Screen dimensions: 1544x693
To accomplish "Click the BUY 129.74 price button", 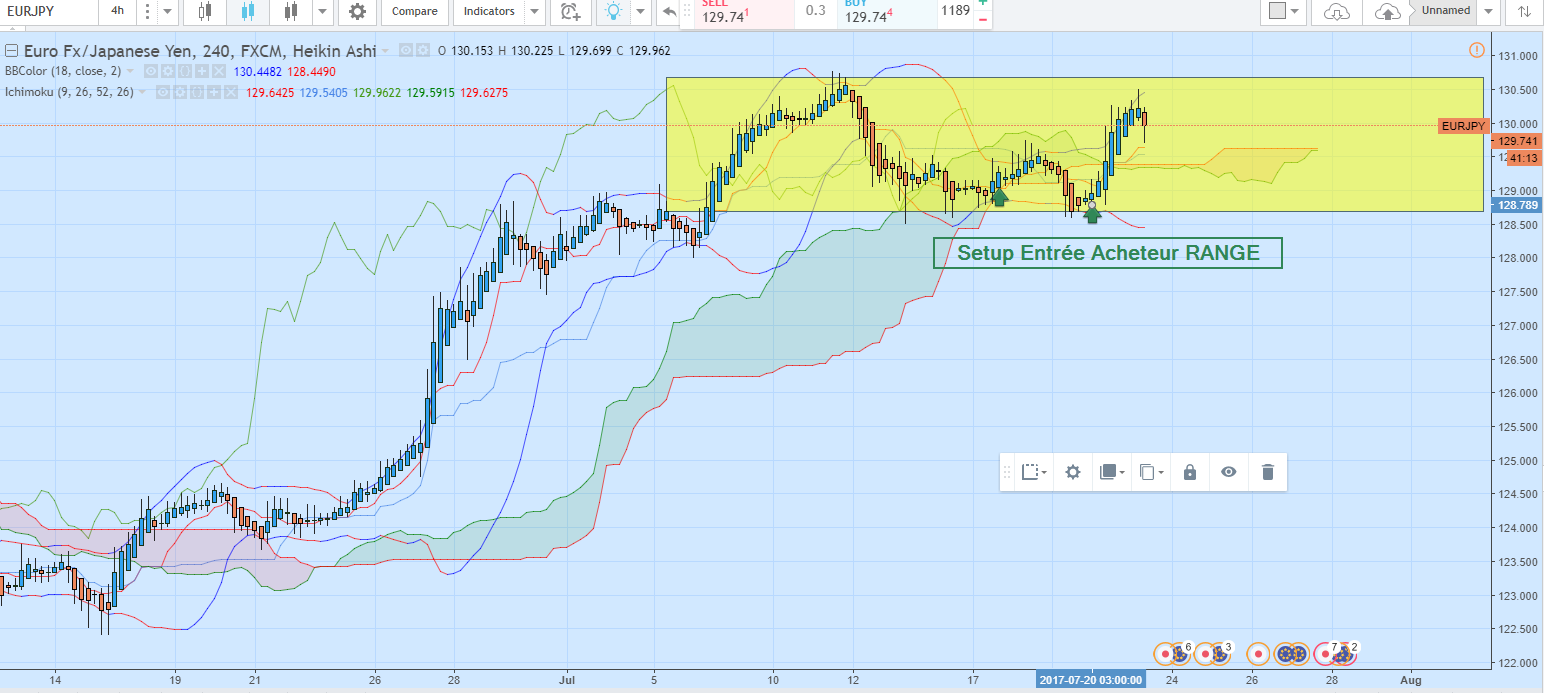I will [888, 13].
